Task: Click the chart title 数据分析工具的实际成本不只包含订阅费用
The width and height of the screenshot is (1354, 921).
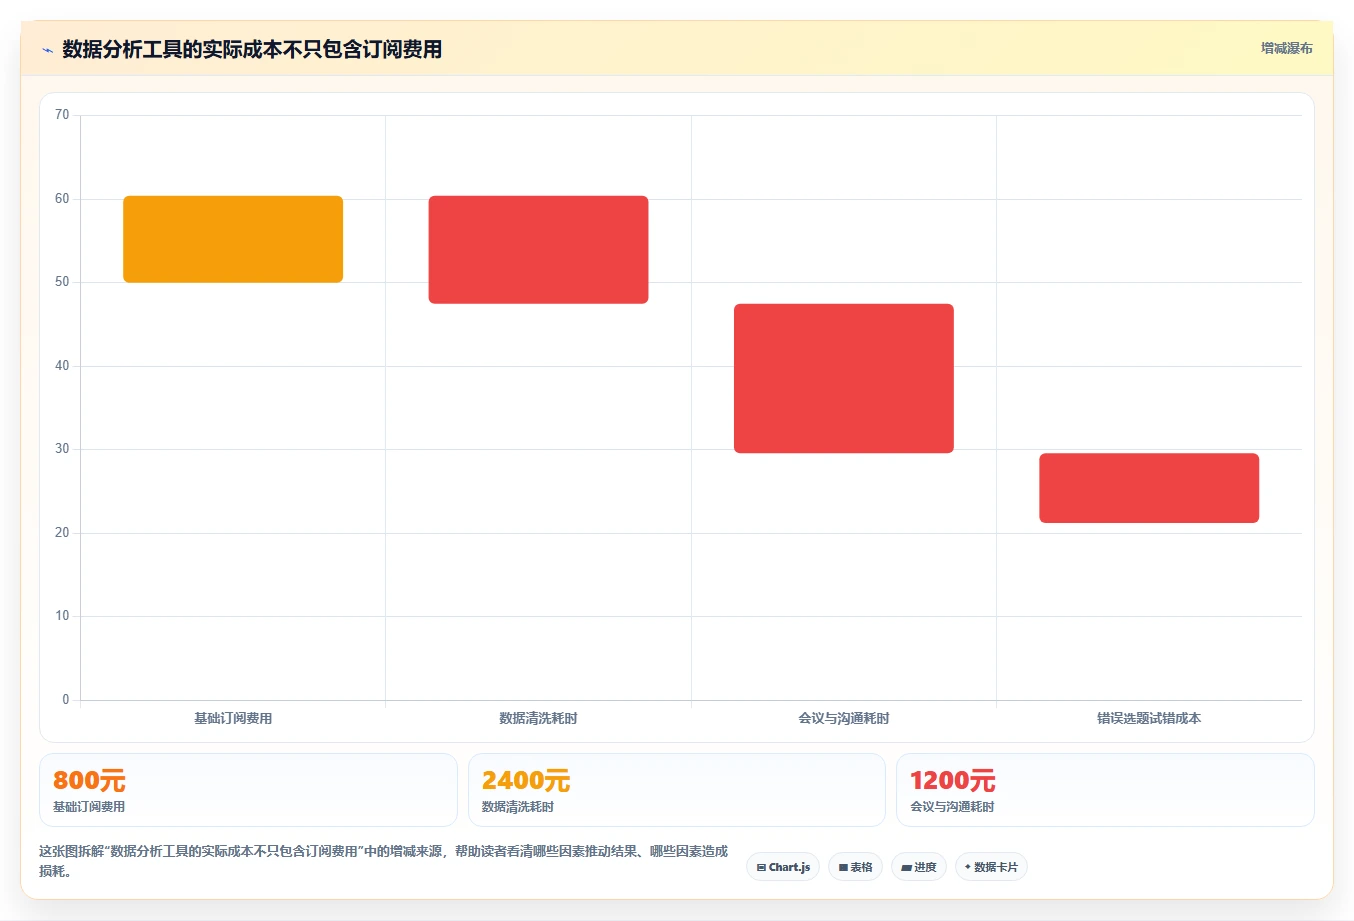Action: [x=252, y=49]
